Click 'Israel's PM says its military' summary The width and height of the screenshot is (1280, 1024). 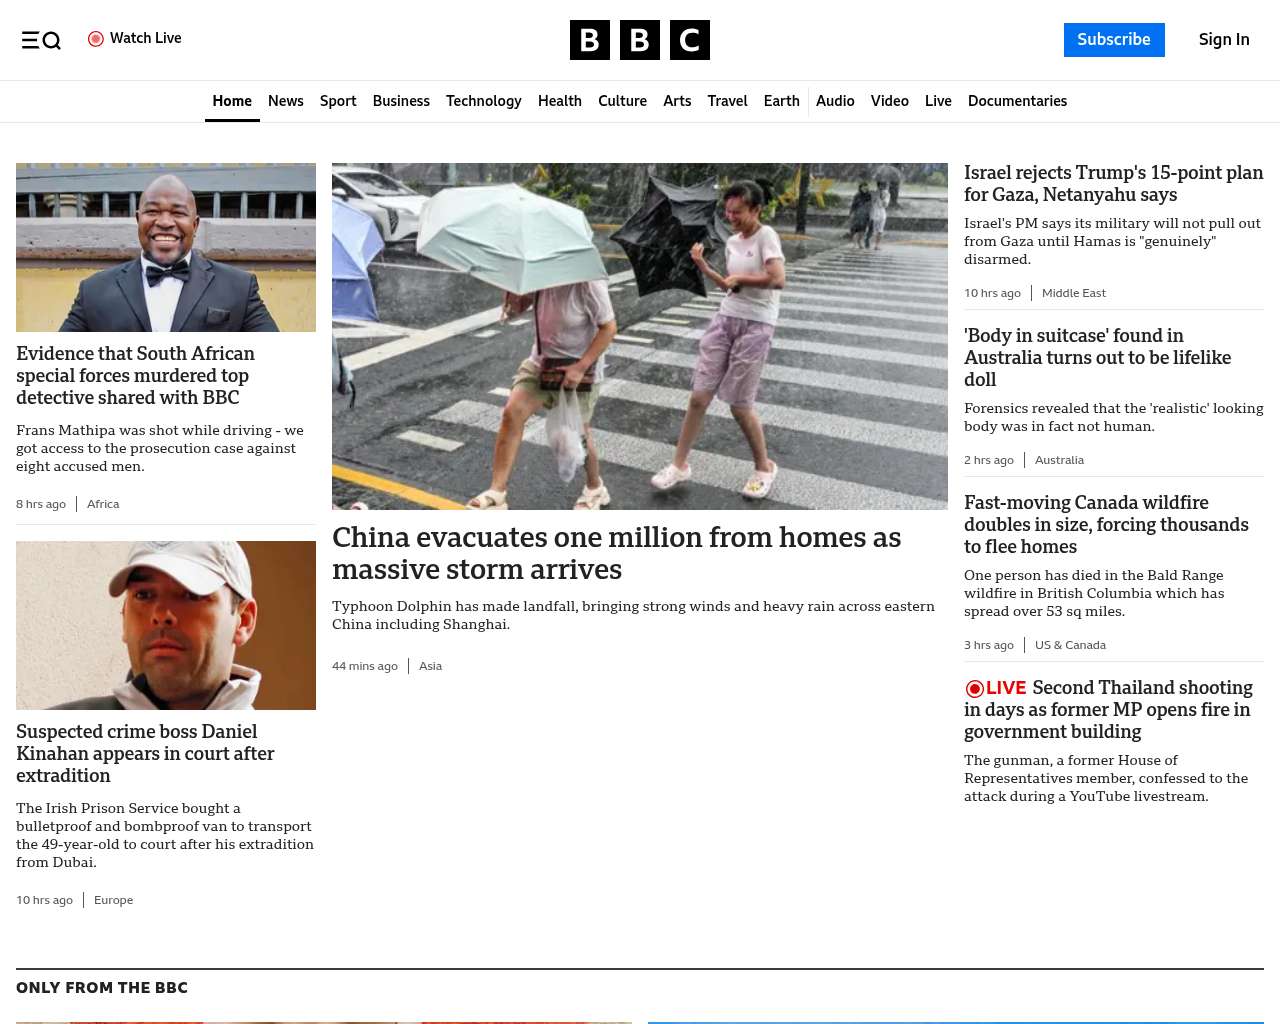point(1112,241)
